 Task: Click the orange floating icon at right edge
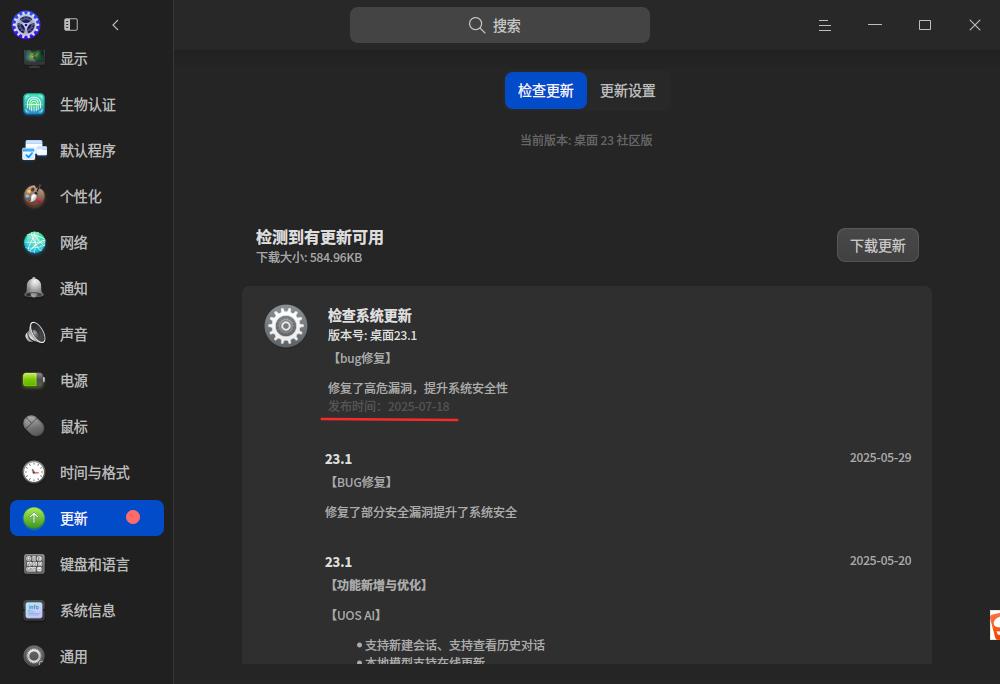pos(995,625)
